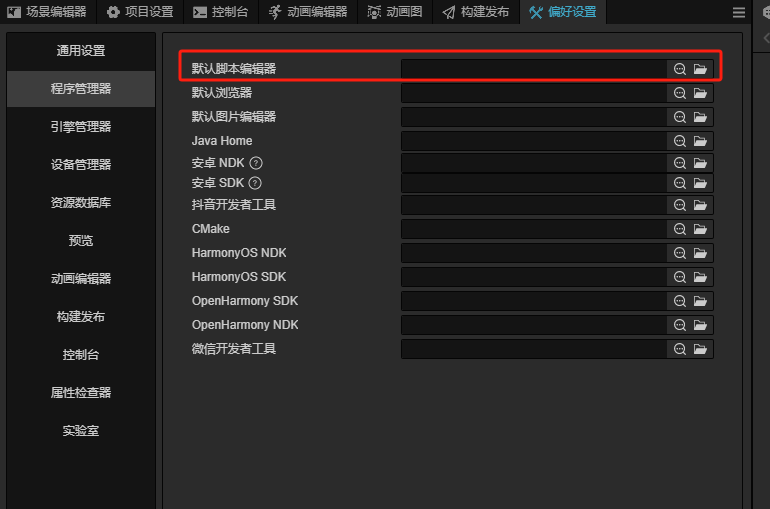Open 预览 settings in sidebar
The height and width of the screenshot is (509, 770).
coord(81,241)
